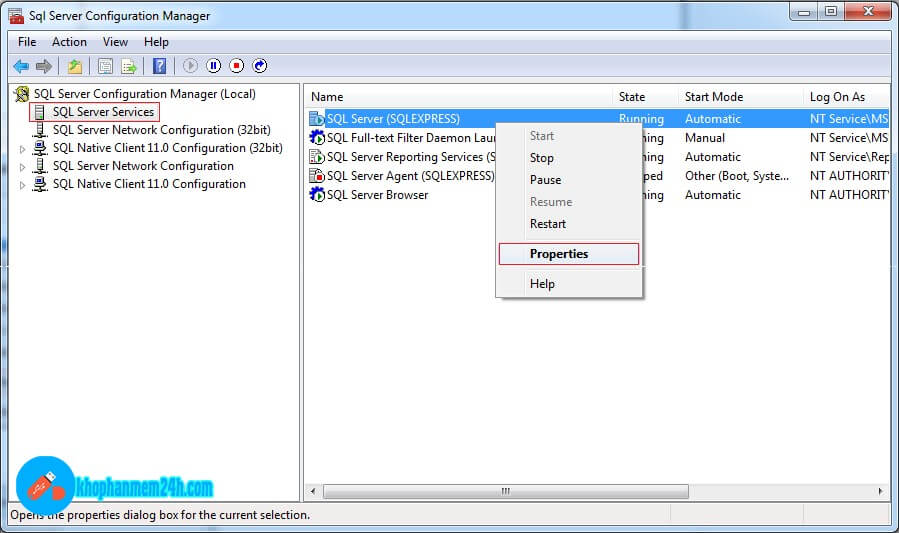Expand SQL Native Client 11.0 Configuration (32bit) node

[23, 148]
